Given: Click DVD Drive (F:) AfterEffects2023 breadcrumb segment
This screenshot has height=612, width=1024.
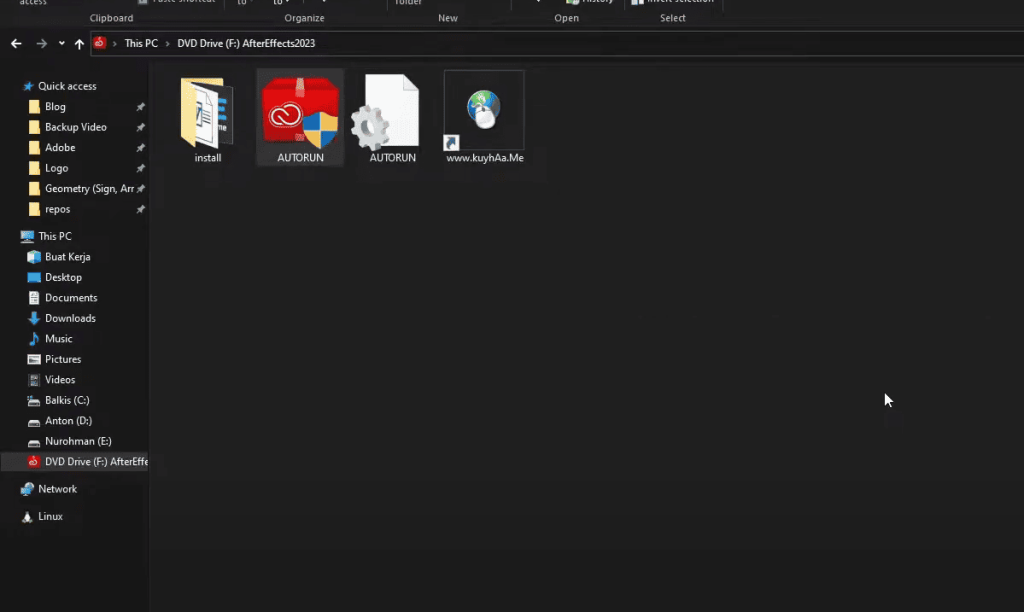Looking at the screenshot, I should (x=246, y=44).
